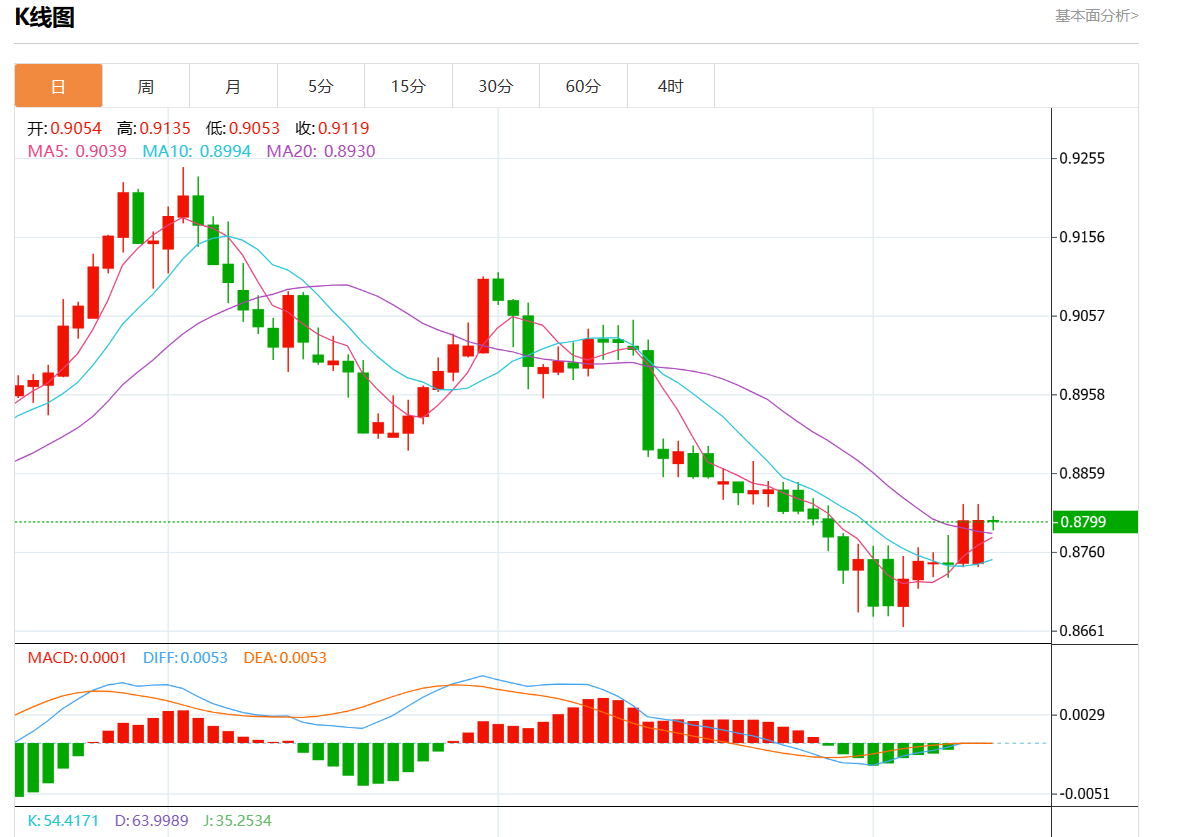Click the 低: 0.9053 low price
Viewport: 1183px width, 837px height.
pyautogui.click(x=243, y=128)
